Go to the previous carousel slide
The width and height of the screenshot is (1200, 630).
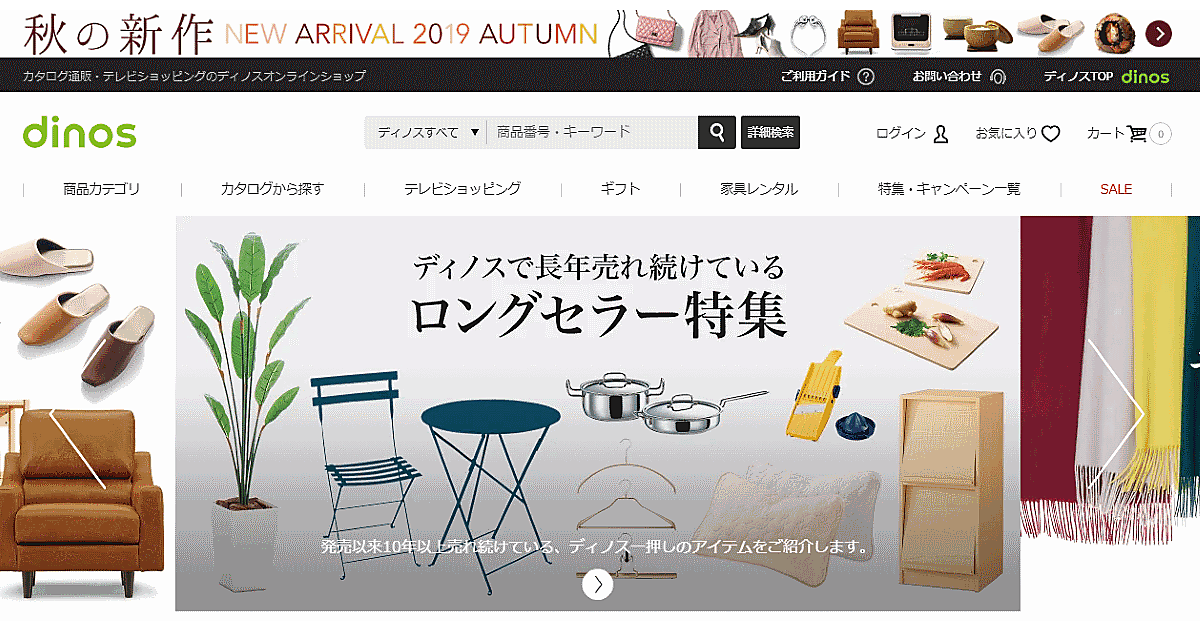[x=78, y=448]
